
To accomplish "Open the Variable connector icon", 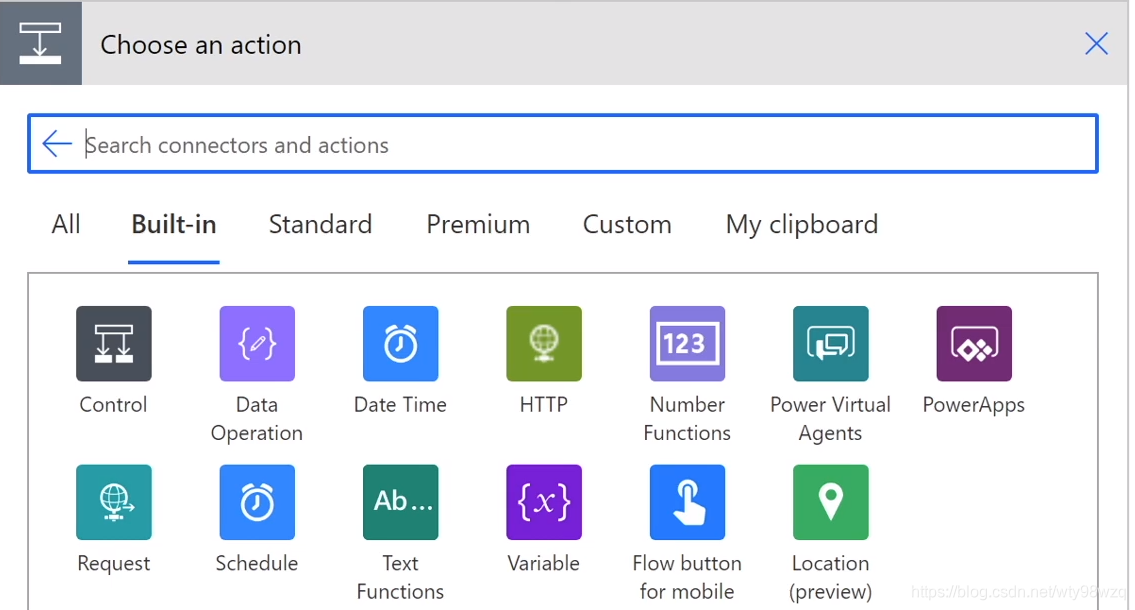I will [544, 502].
